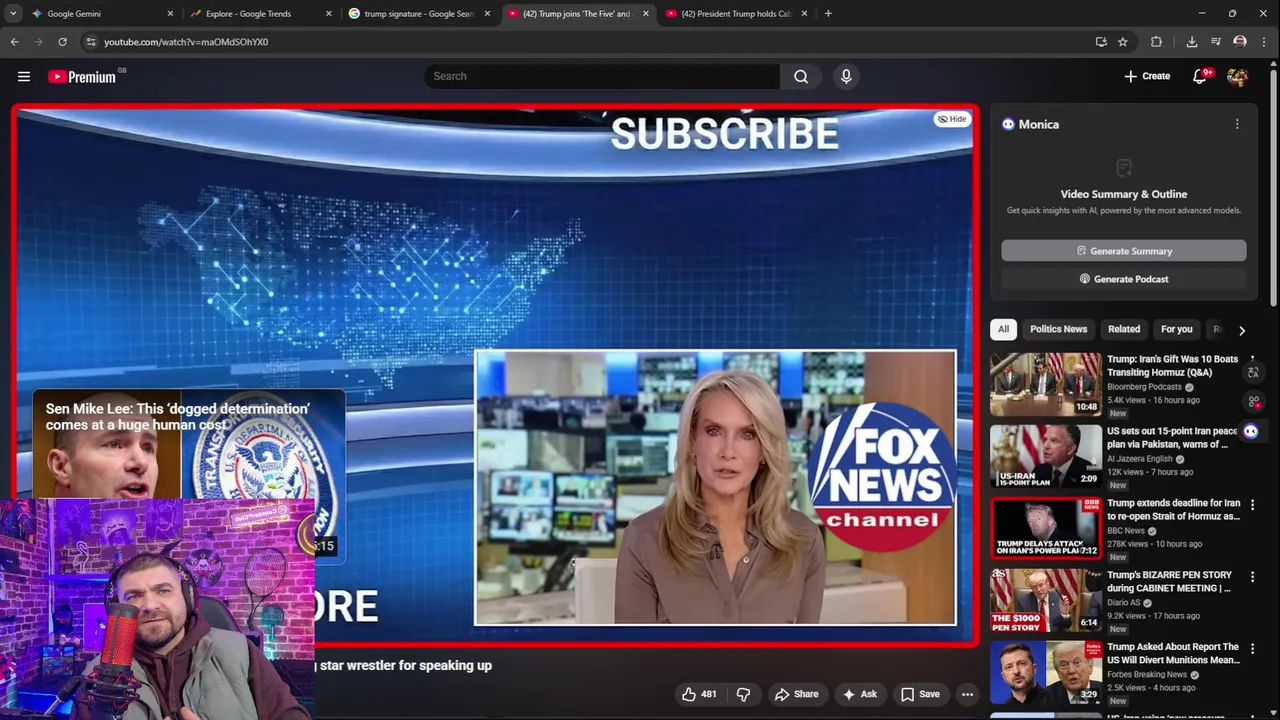The image size is (1280, 720).
Task: Select the Politics News chip
Action: coord(1058,329)
